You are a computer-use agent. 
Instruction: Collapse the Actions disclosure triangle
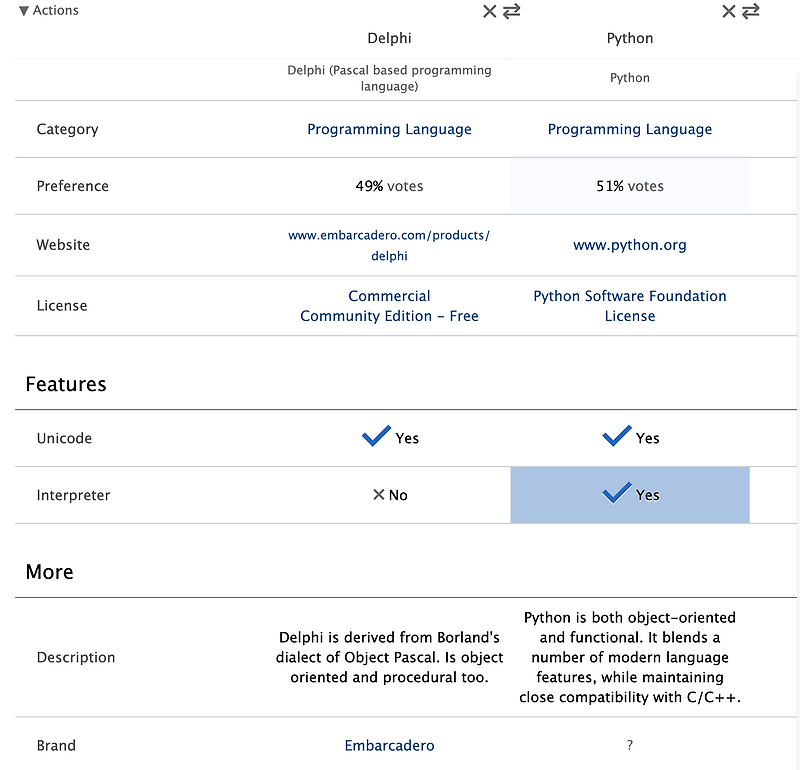pos(23,11)
